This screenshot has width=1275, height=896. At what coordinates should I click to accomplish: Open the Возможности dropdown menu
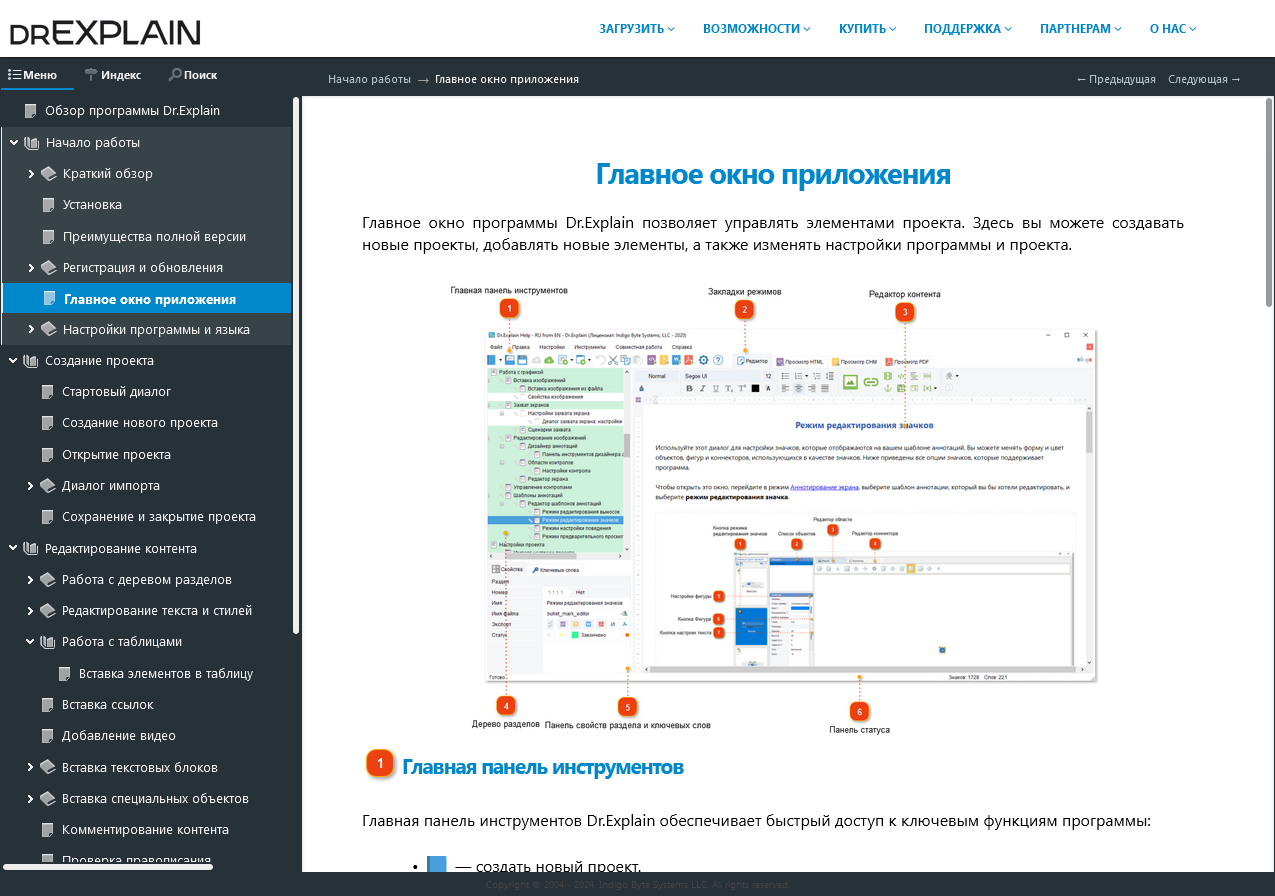[756, 29]
